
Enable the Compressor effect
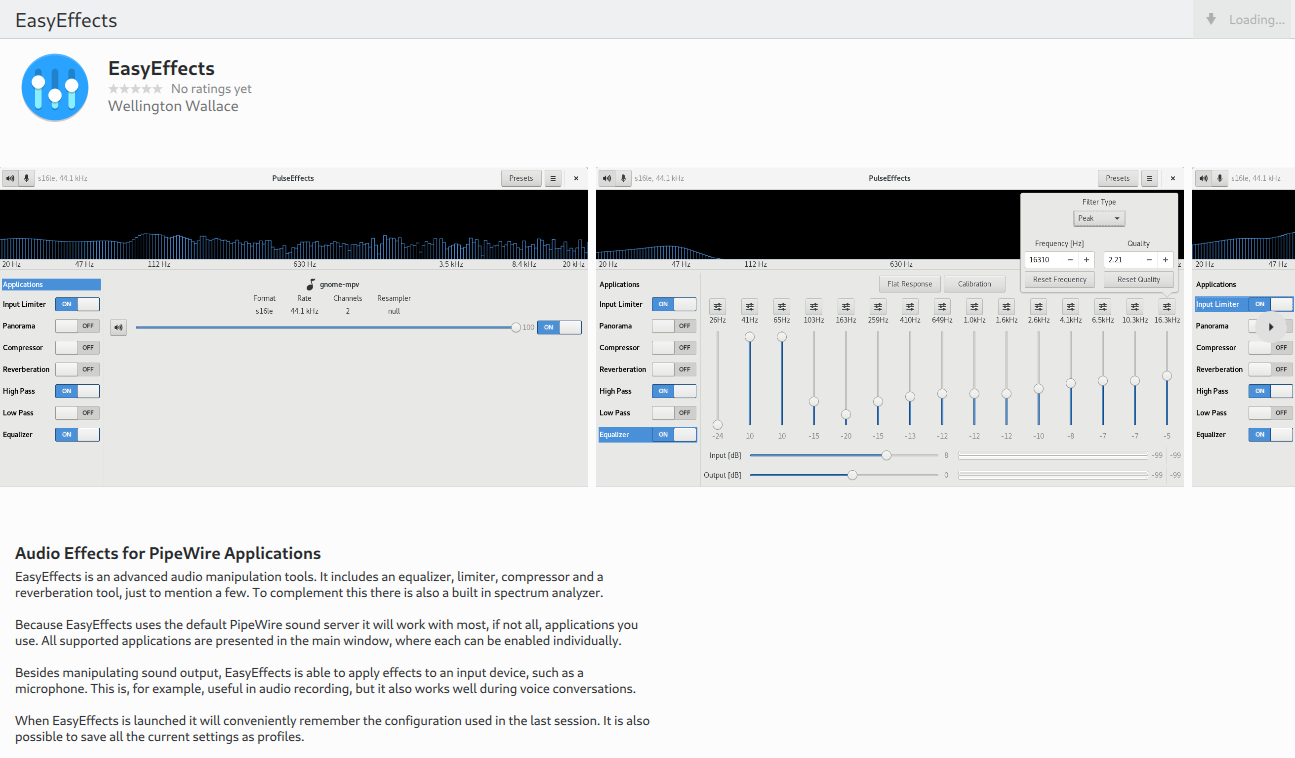(x=675, y=347)
